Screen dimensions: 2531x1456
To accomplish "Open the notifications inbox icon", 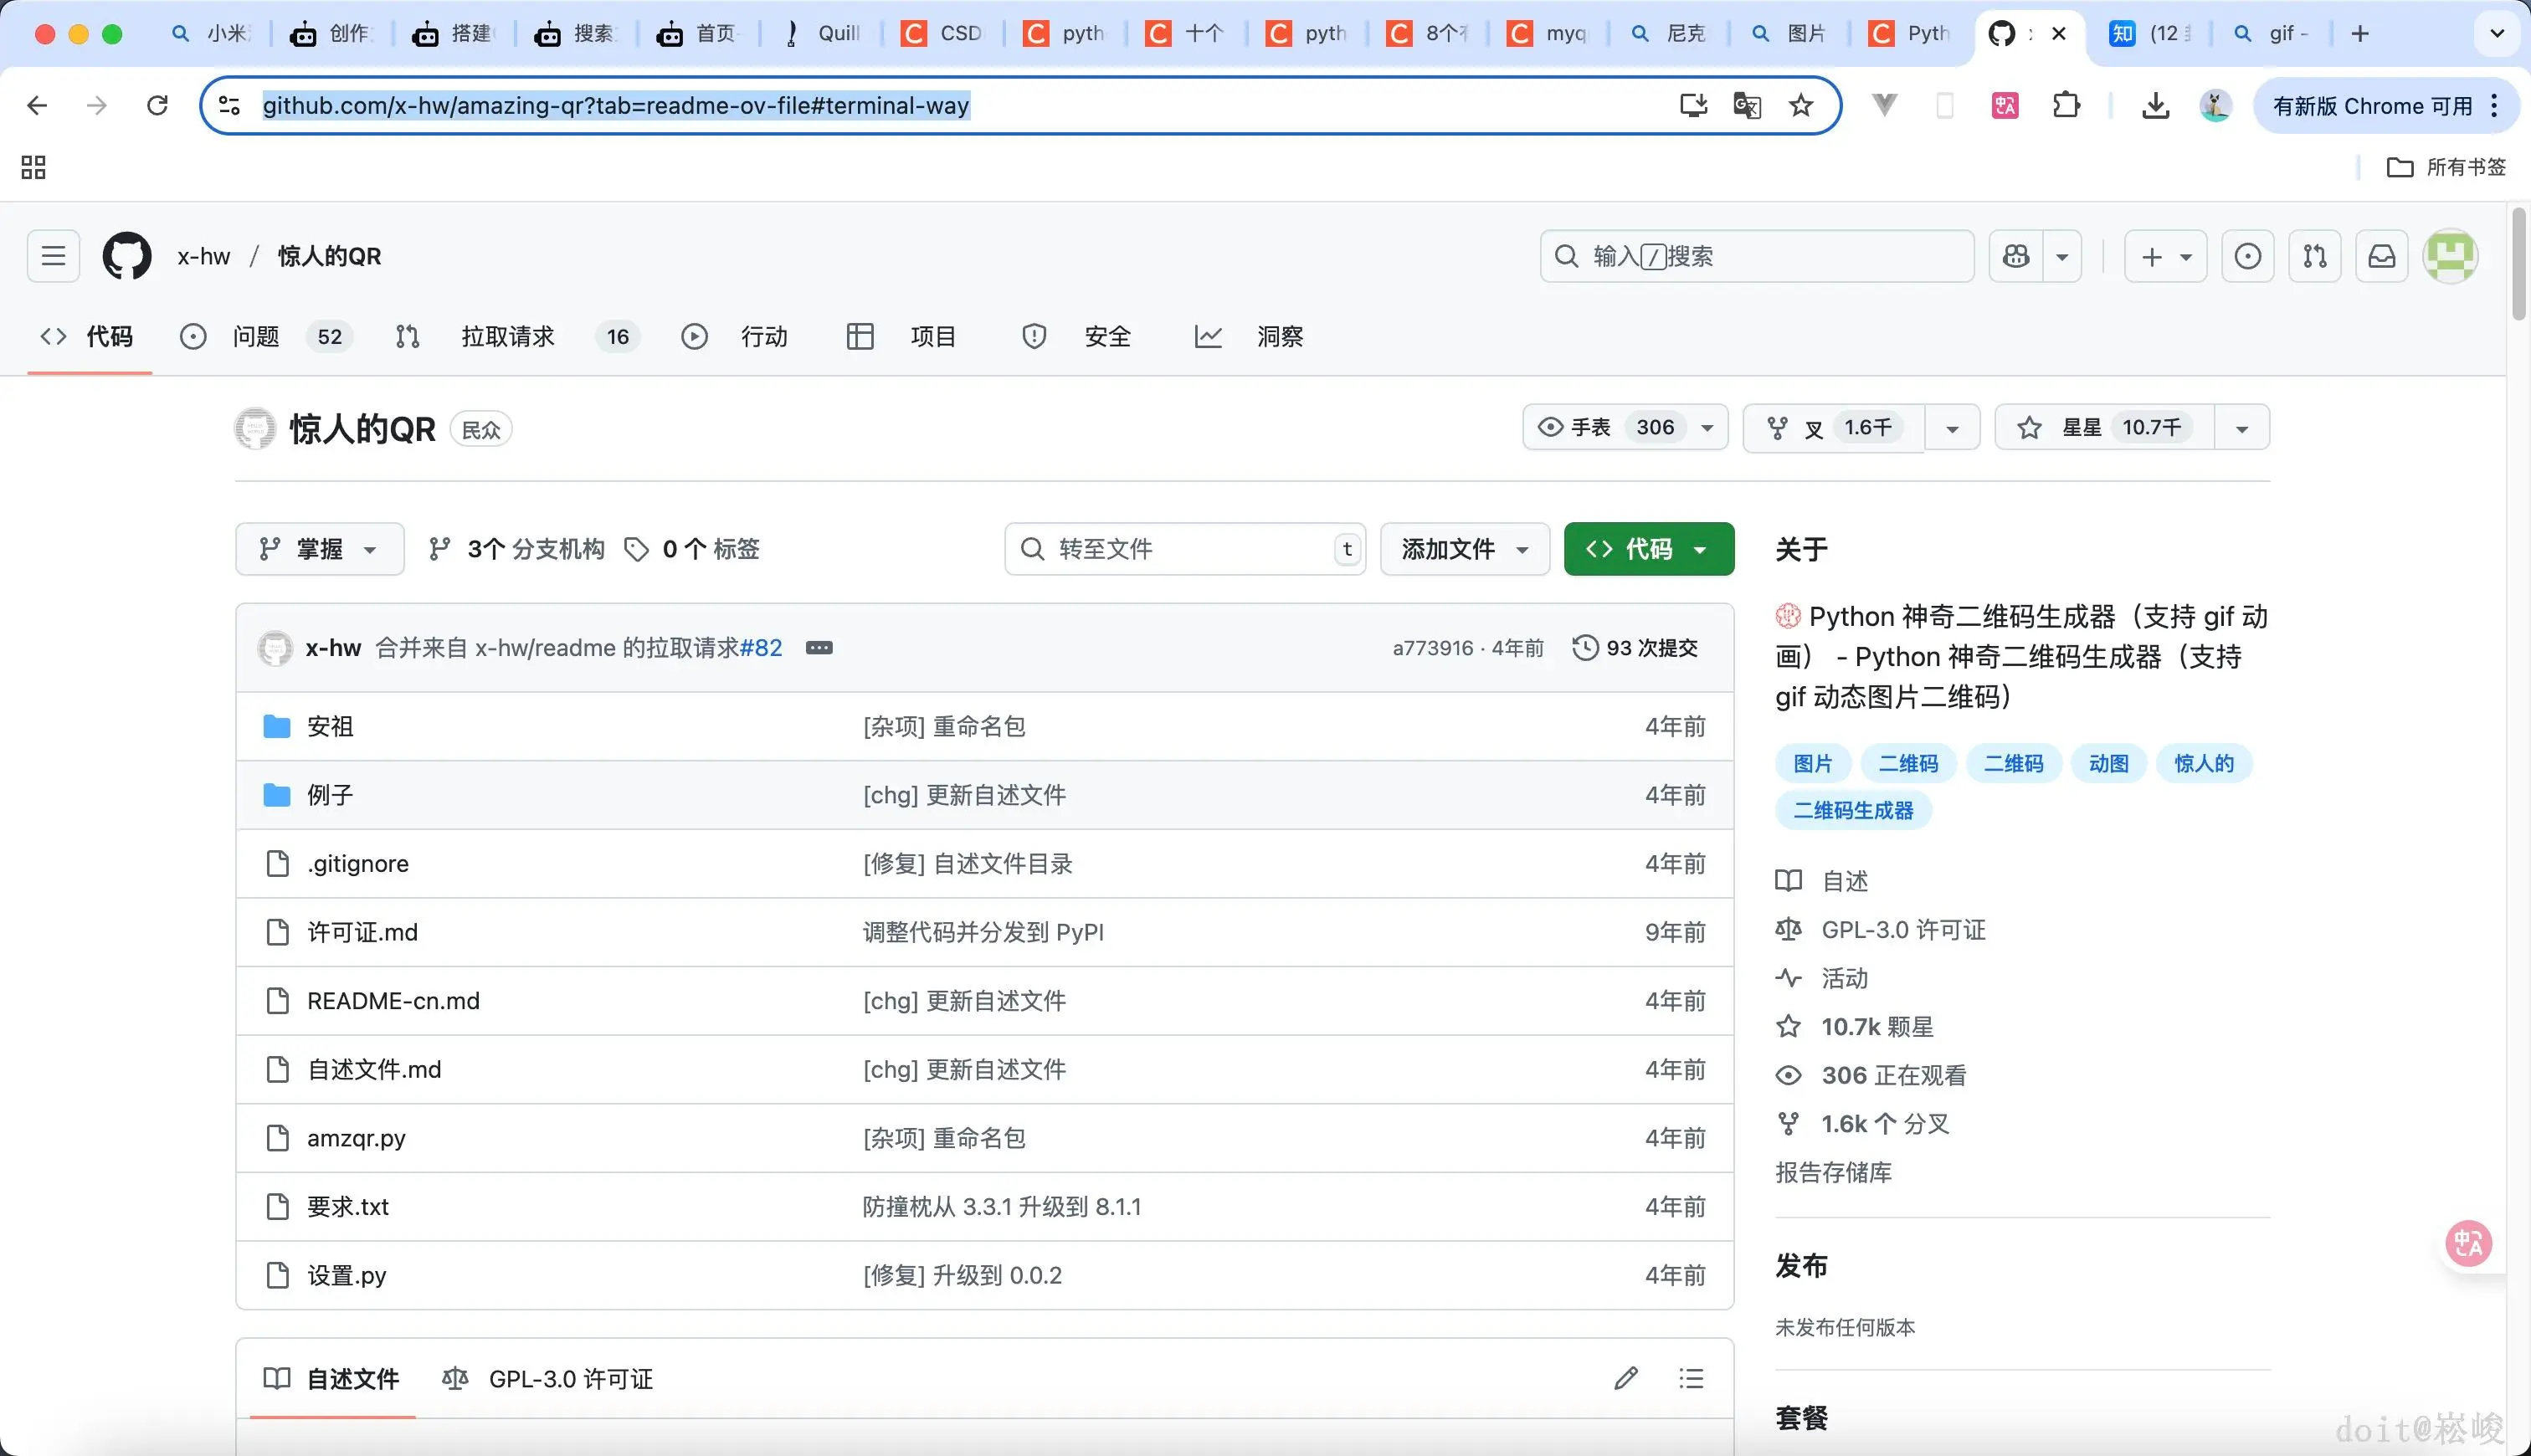I will click(x=2382, y=256).
